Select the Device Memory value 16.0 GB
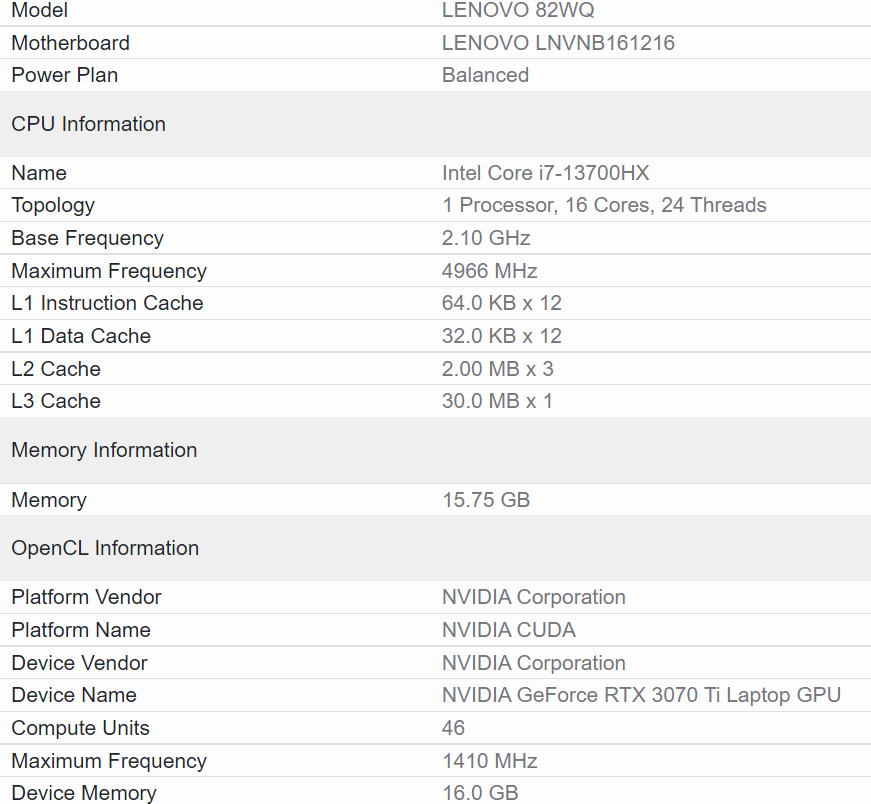The height and width of the screenshot is (804, 871). (481, 792)
